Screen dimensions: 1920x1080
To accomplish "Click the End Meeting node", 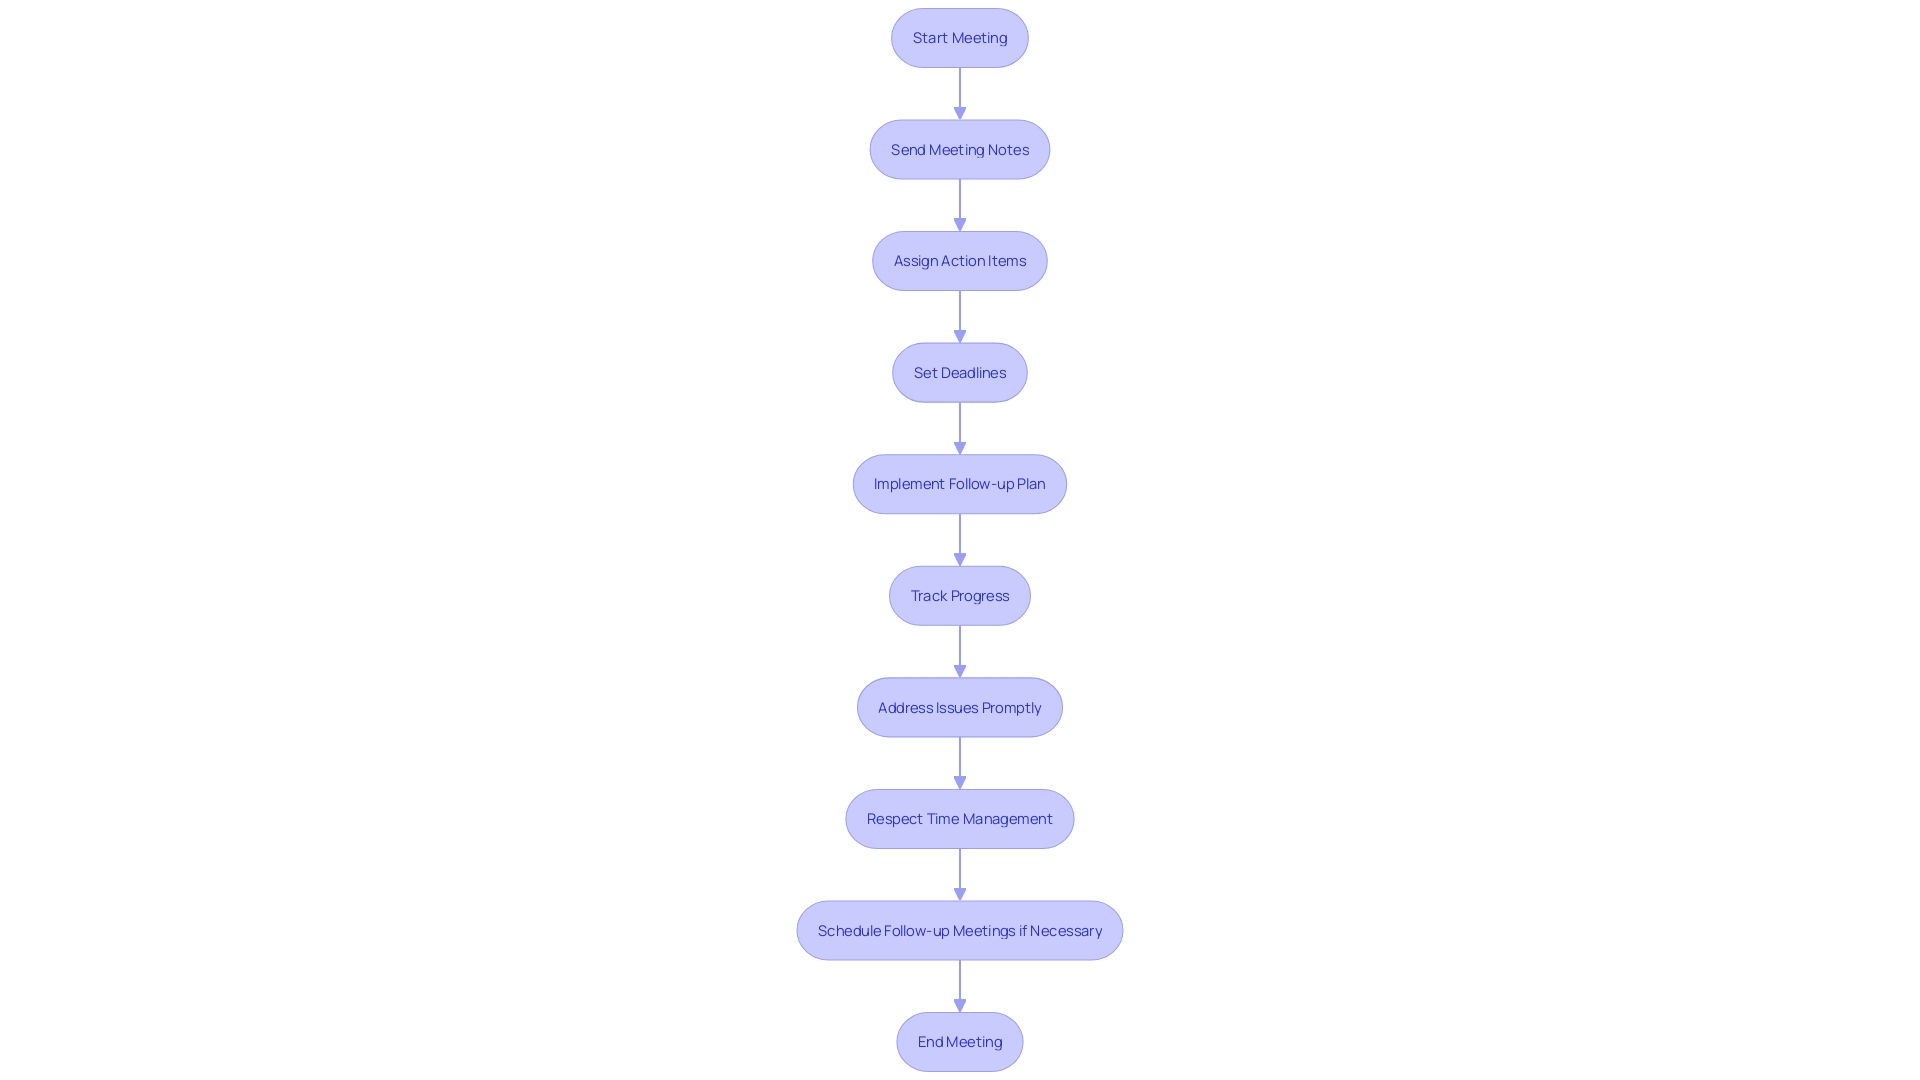I will click(x=960, y=1042).
